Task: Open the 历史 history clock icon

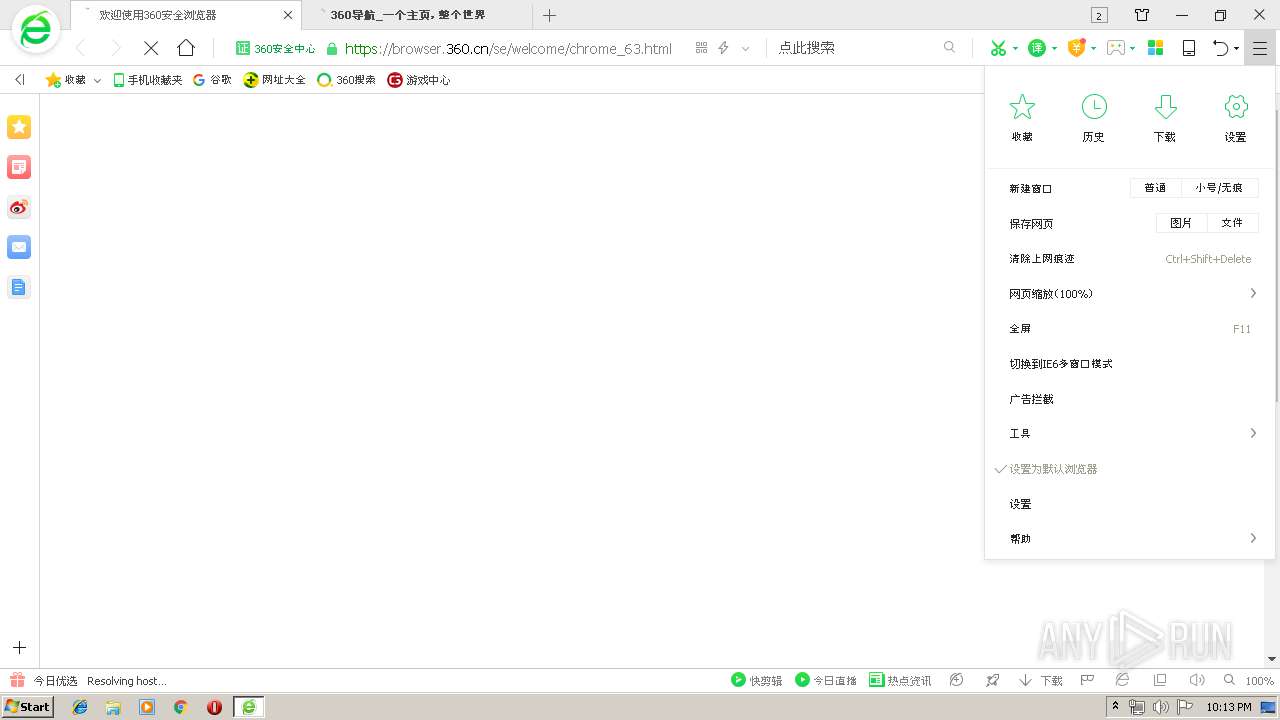Action: tap(1094, 107)
